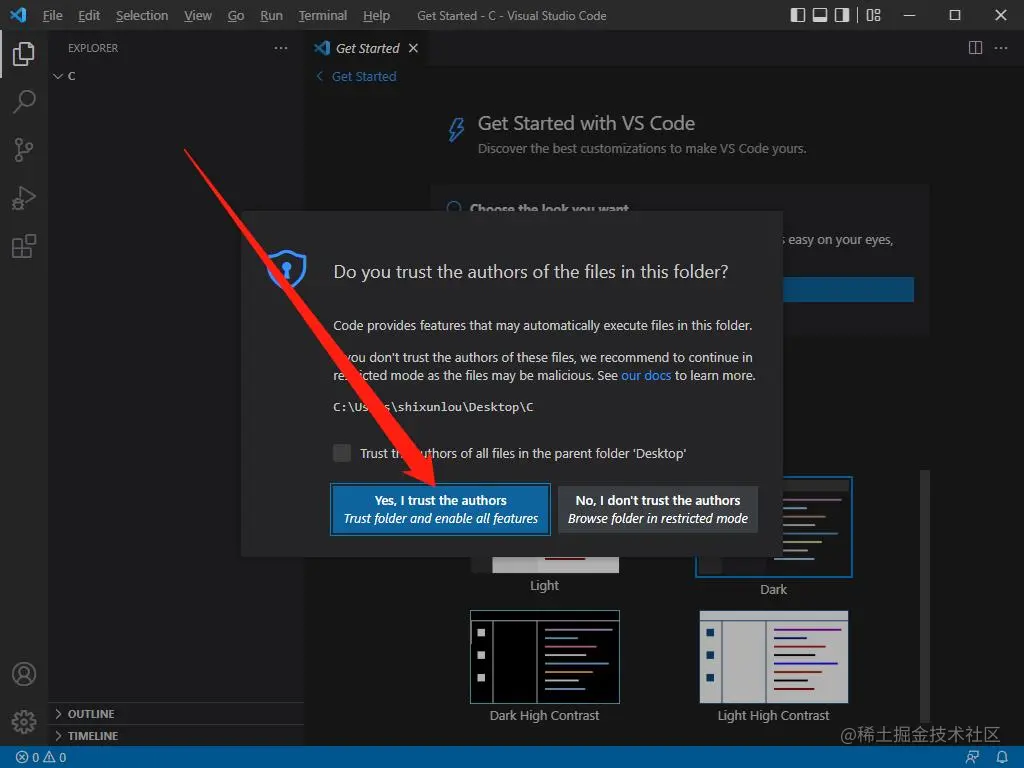The image size is (1024, 768).
Task: Open the Source Control view
Action: [x=24, y=149]
